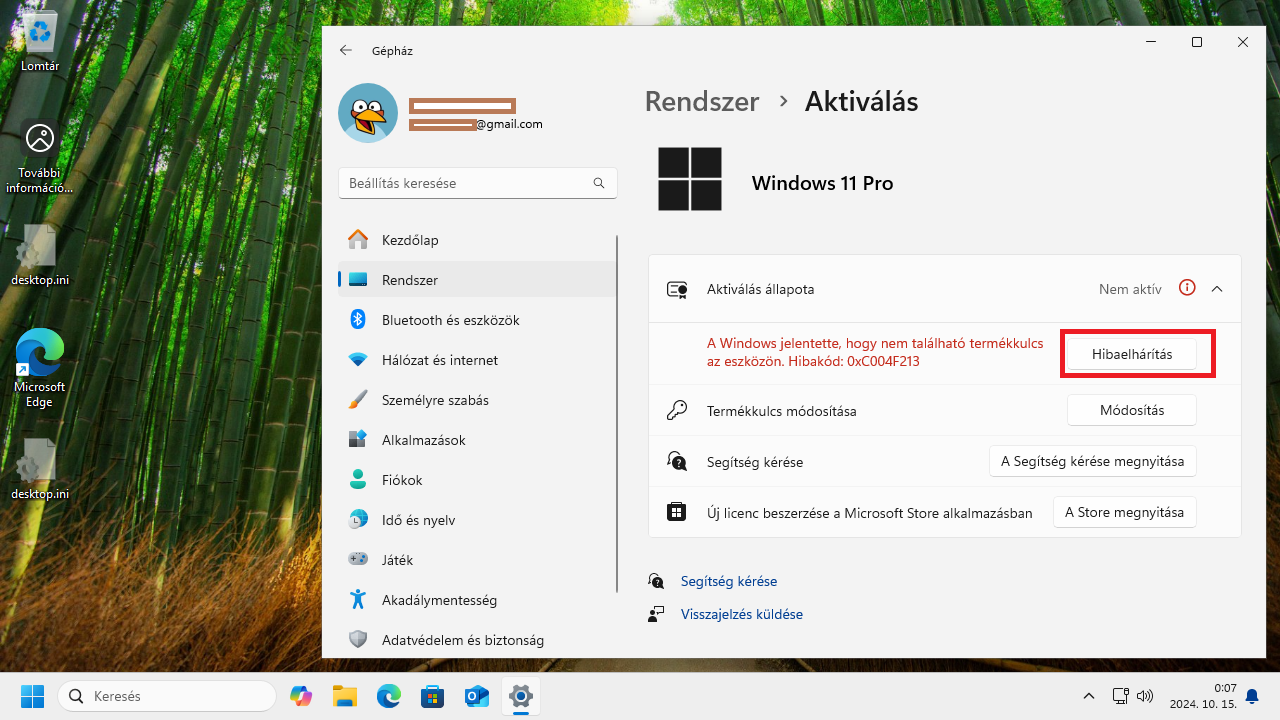Click the user profile avatar picture
The image size is (1280, 720).
[368, 113]
